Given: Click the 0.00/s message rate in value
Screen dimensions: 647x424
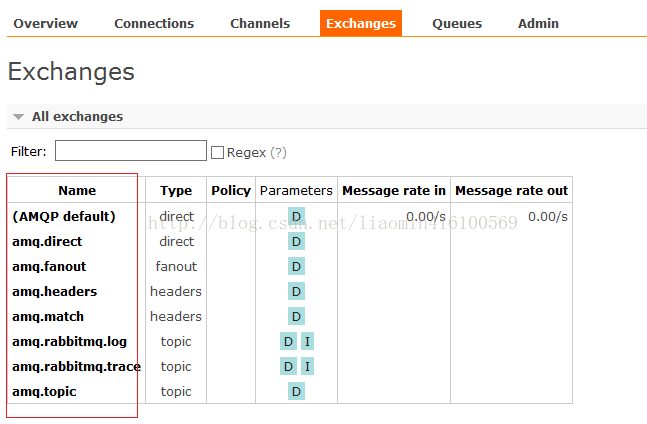Looking at the screenshot, I should click(426, 217).
